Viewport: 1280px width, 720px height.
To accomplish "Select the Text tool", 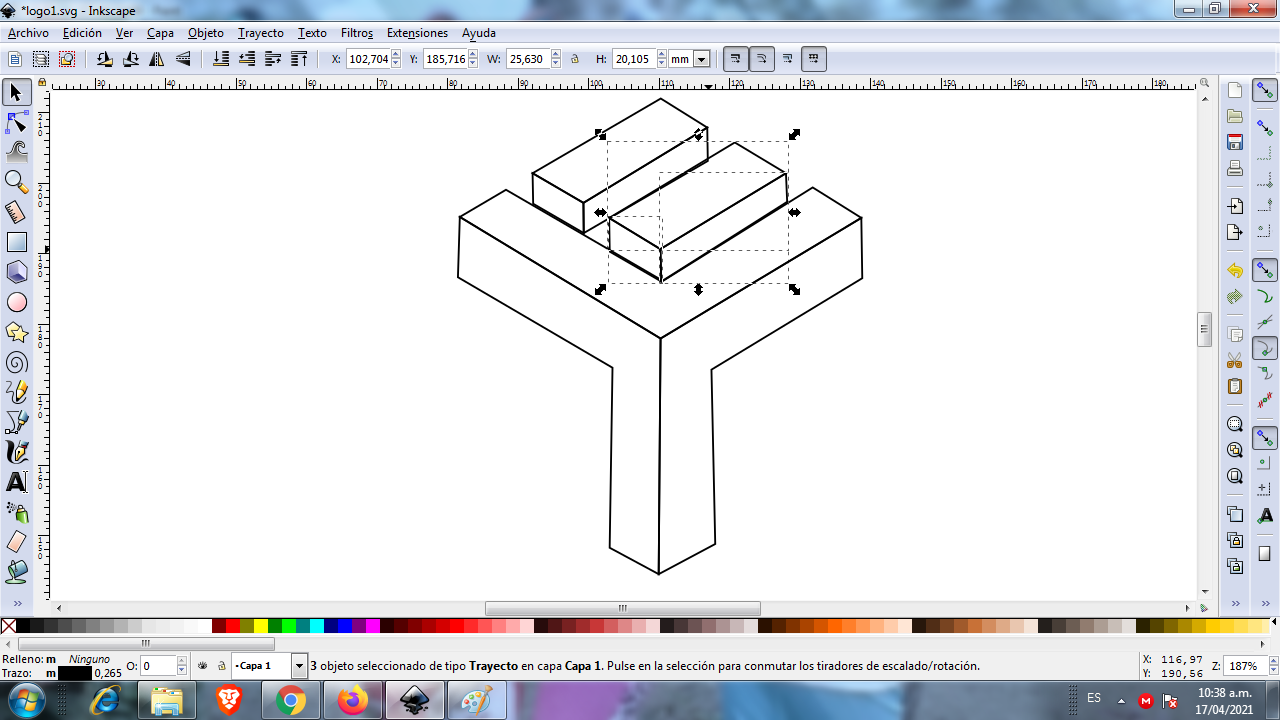I will [16, 482].
